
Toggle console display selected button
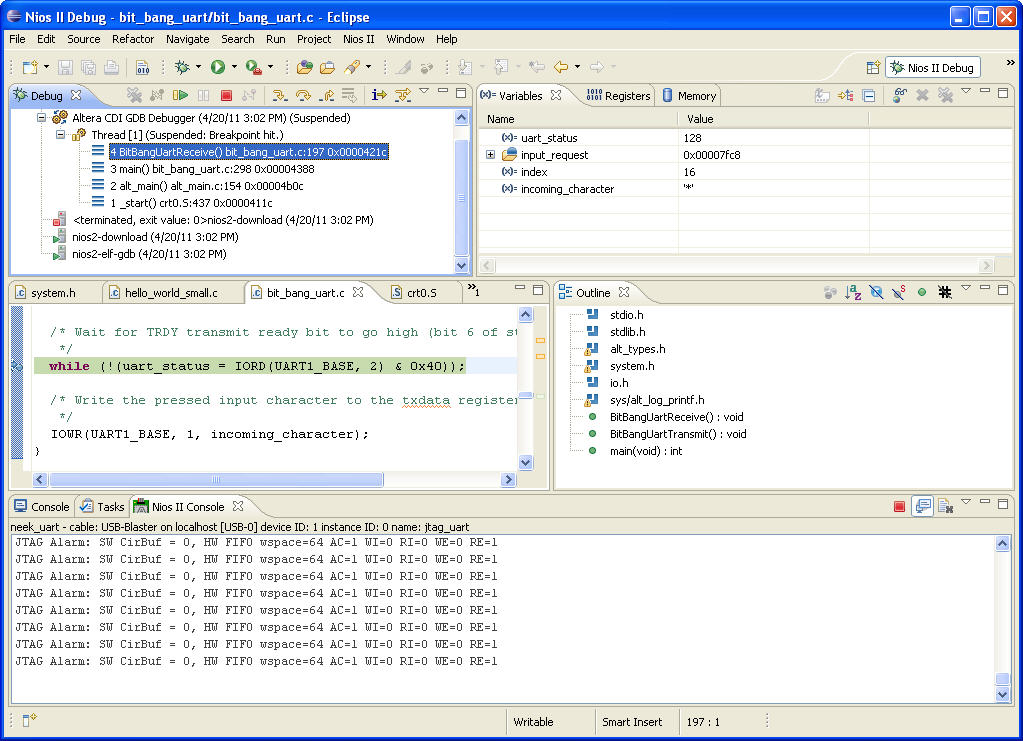[x=923, y=507]
